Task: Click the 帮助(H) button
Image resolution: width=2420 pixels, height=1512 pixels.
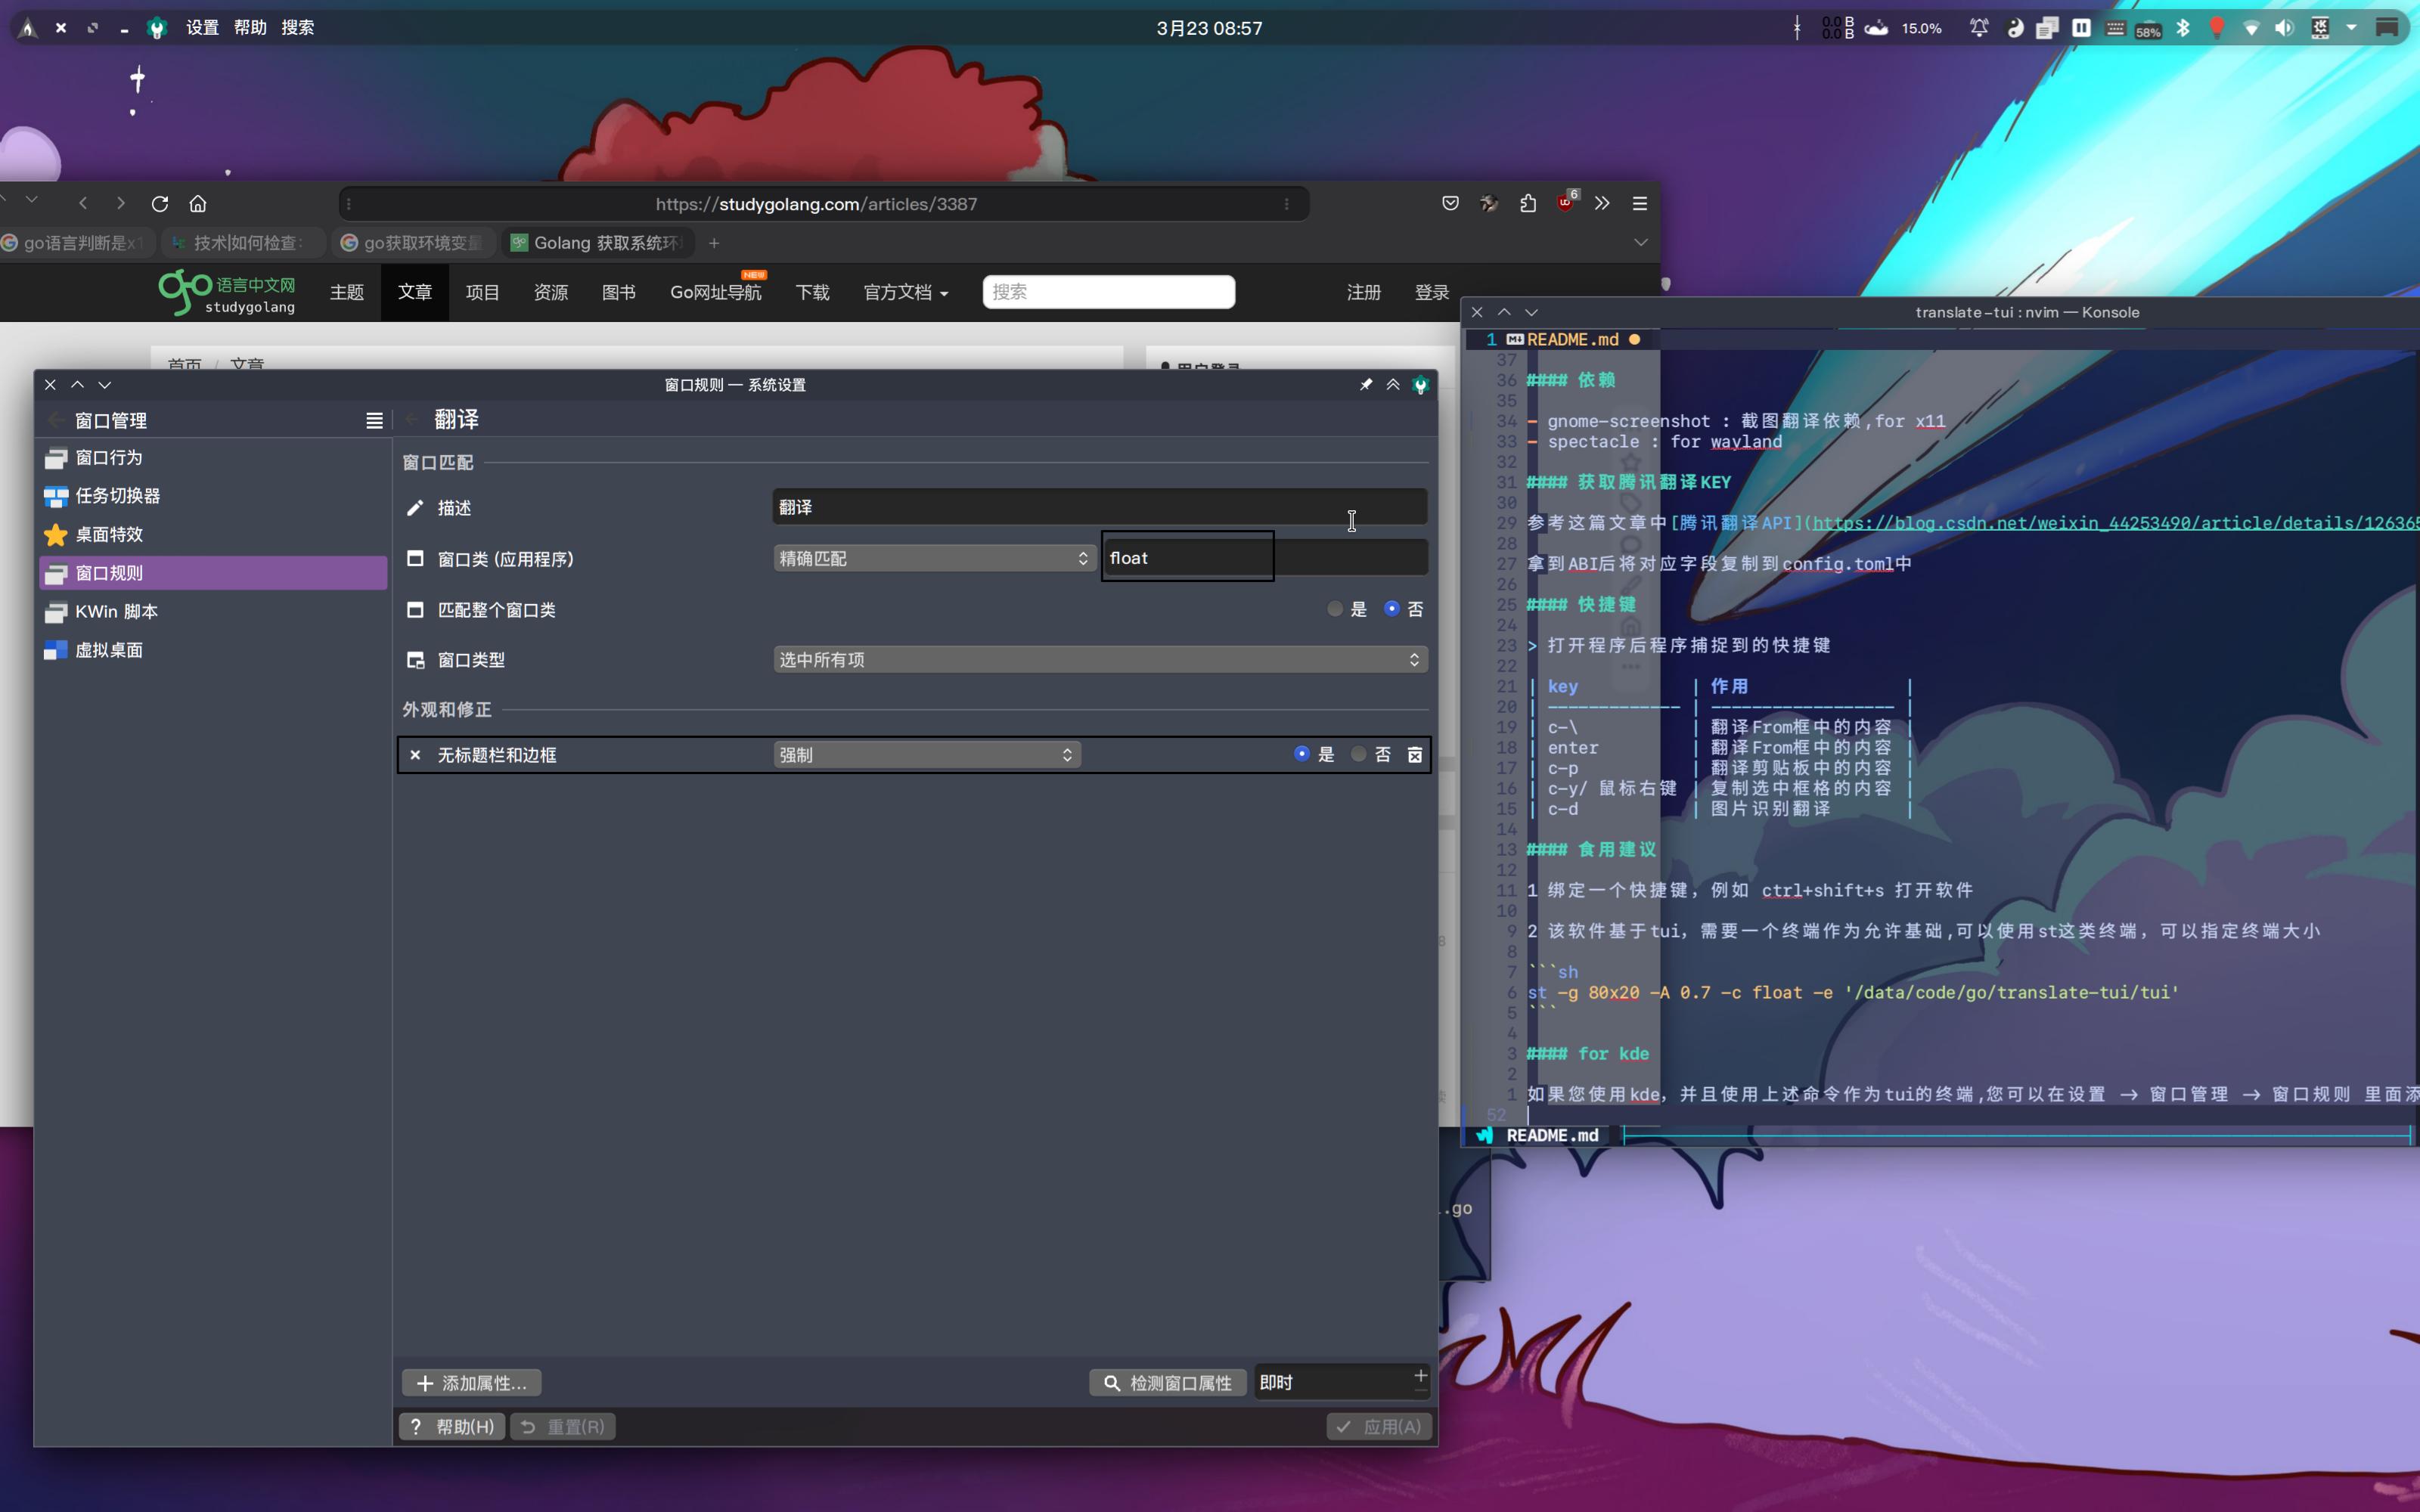Action: pyautogui.click(x=453, y=1427)
